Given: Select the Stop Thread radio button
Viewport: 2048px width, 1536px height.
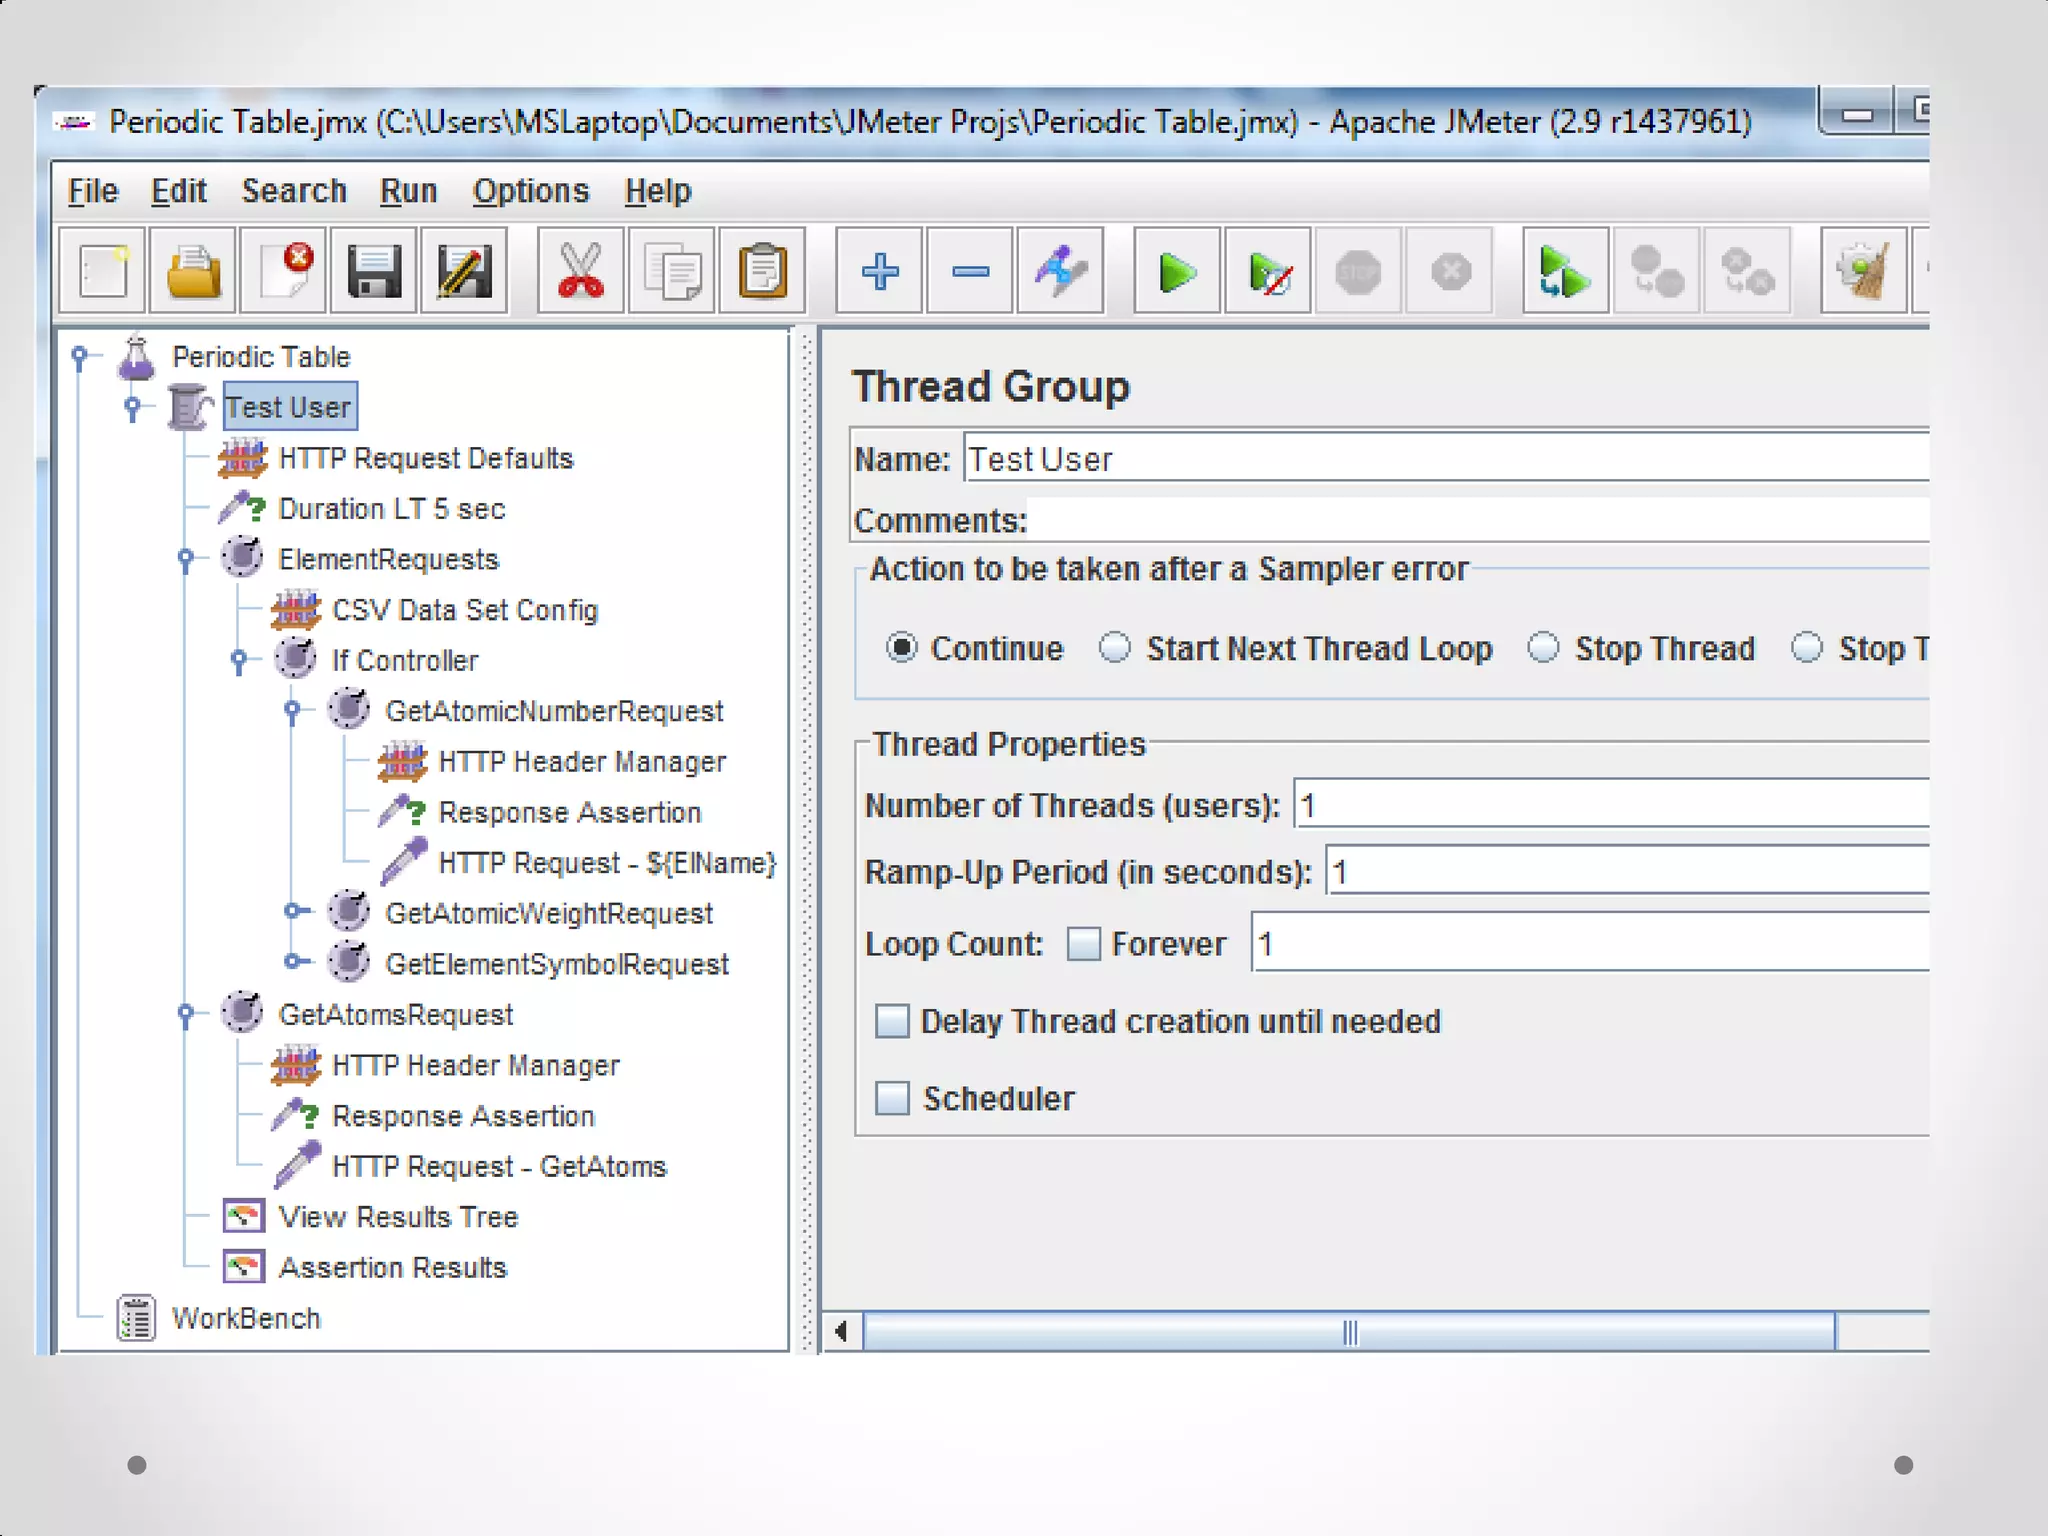Looking at the screenshot, I should pos(1544,648).
